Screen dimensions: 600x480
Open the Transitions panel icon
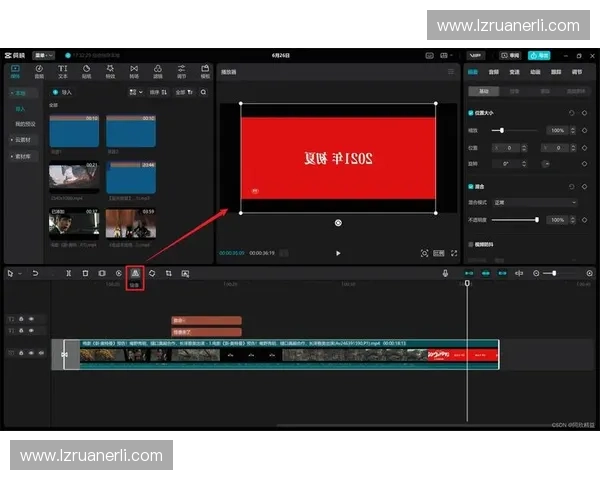coord(134,71)
